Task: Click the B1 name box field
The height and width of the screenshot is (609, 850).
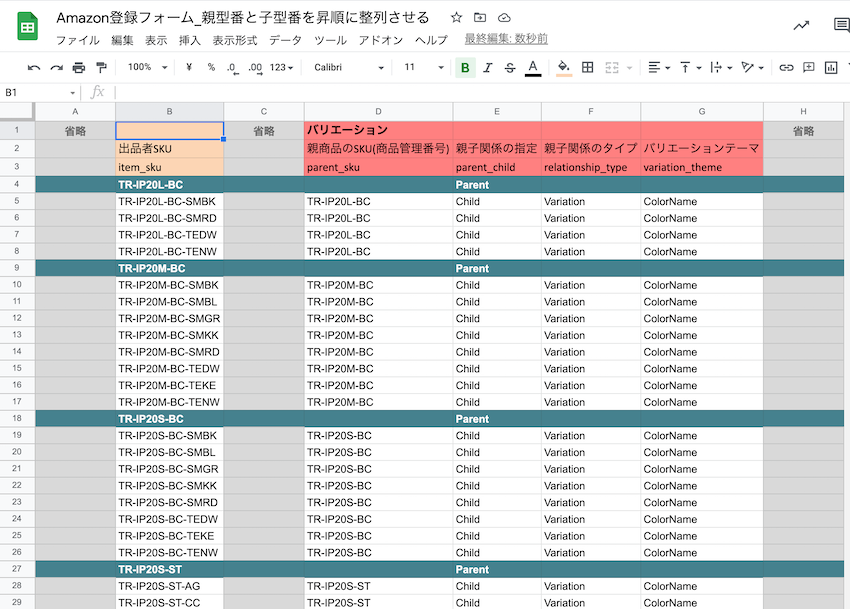Action: pyautogui.click(x=40, y=92)
